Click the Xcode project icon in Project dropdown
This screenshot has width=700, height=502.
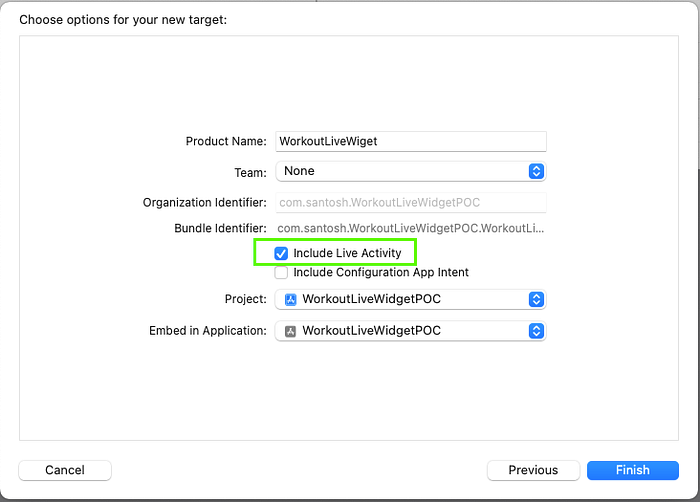click(x=291, y=299)
